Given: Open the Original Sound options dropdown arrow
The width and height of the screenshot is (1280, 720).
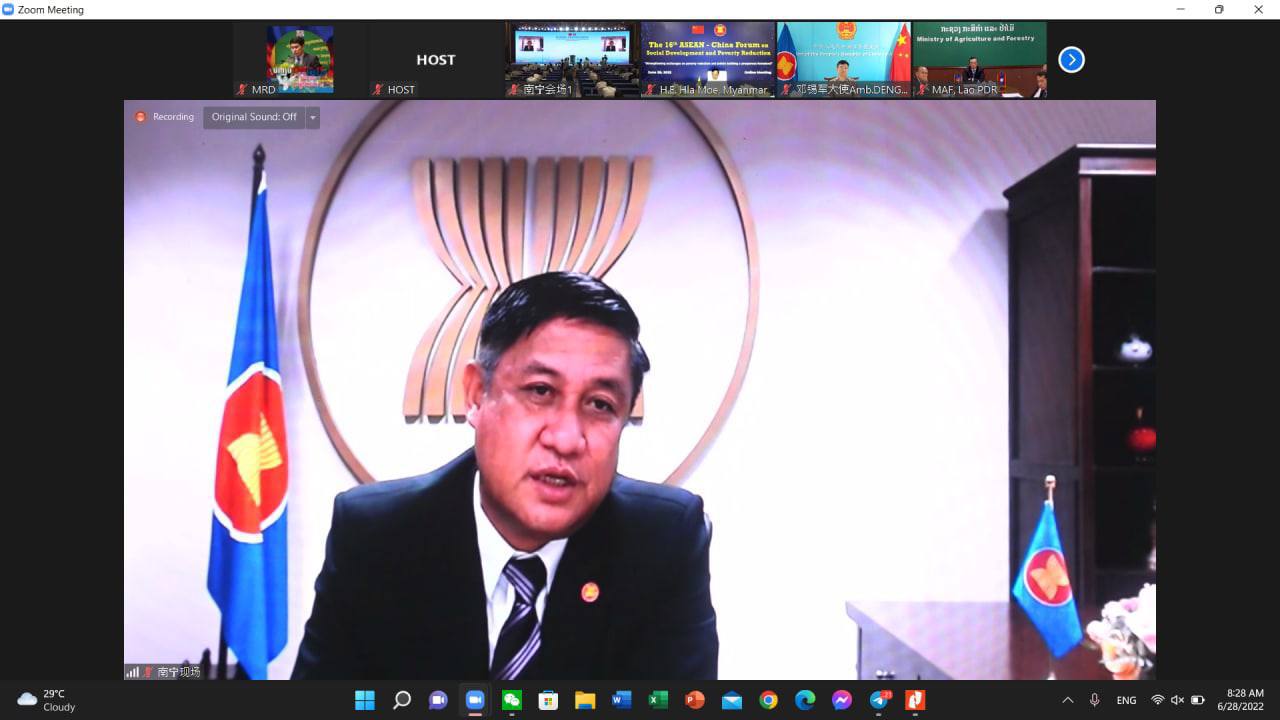Looking at the screenshot, I should pyautogui.click(x=313, y=117).
